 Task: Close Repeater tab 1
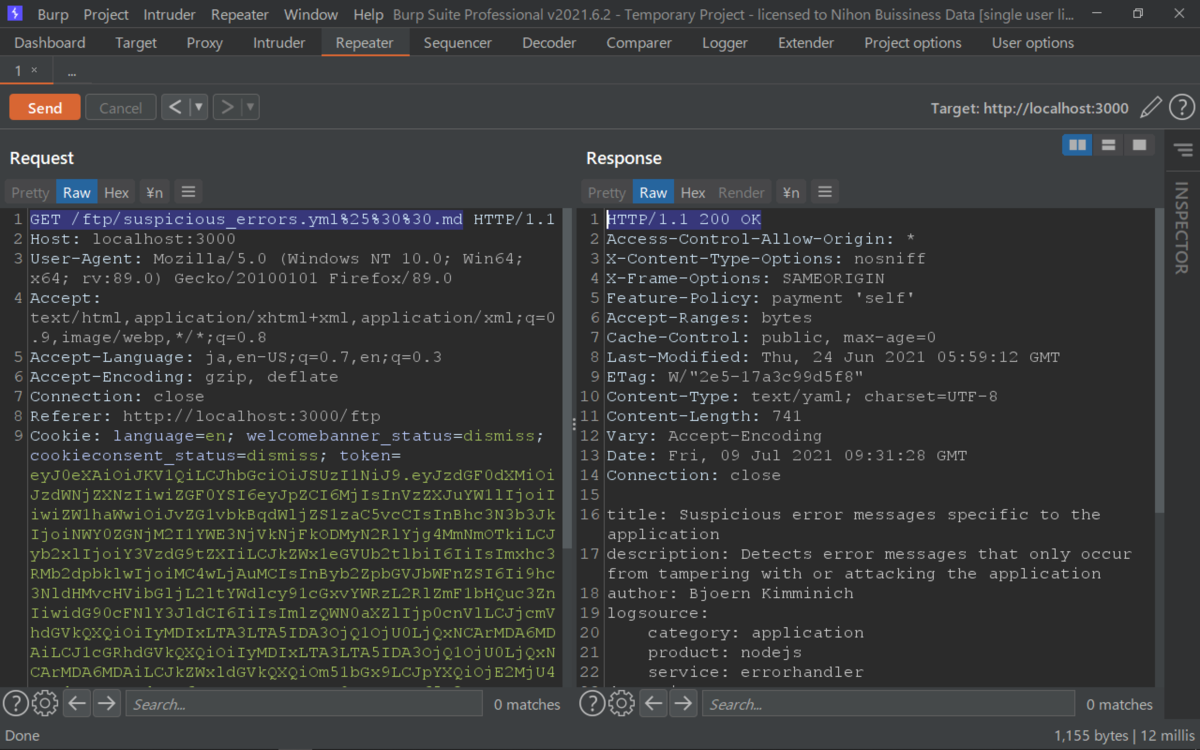[x=34, y=70]
